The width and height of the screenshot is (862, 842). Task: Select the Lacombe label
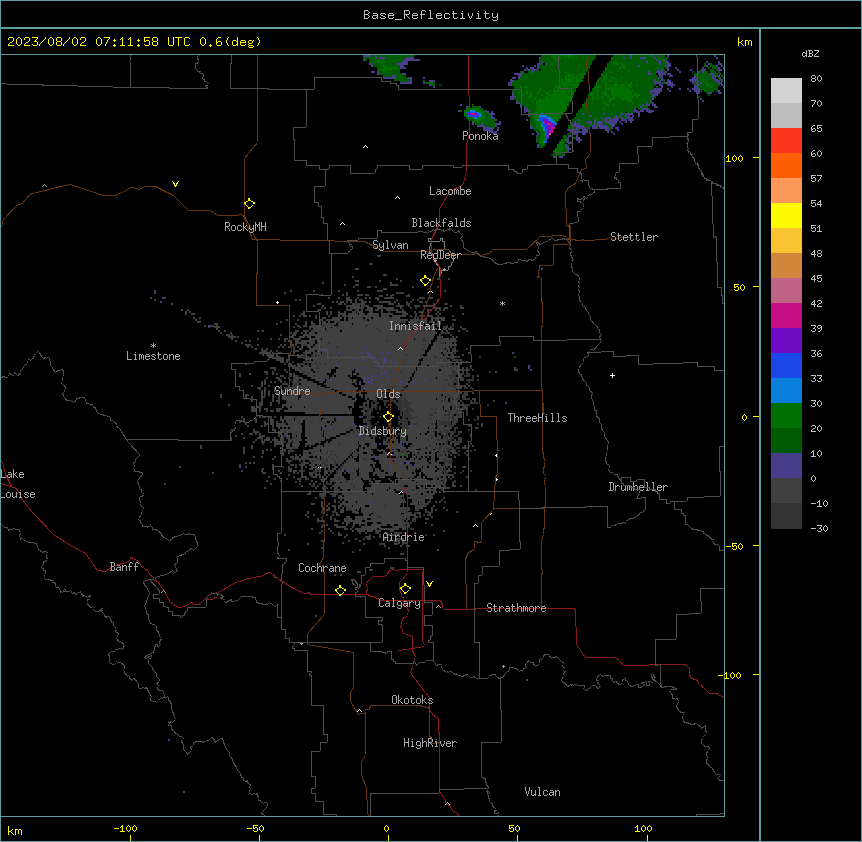tap(450, 191)
